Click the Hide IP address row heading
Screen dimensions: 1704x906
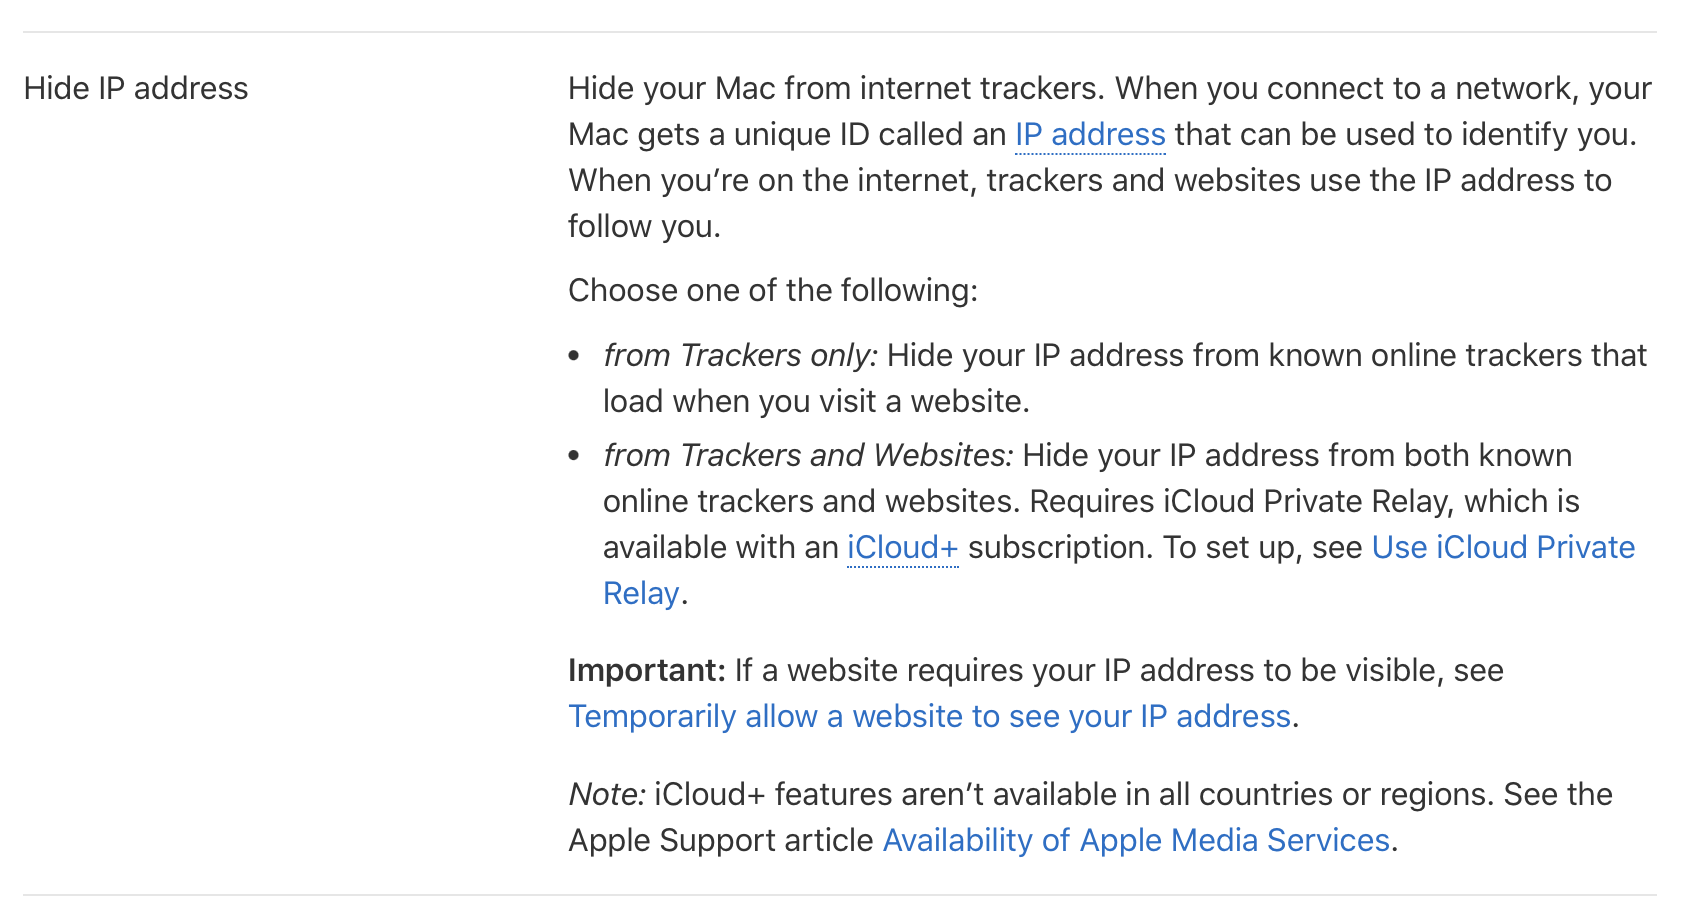[x=136, y=88]
